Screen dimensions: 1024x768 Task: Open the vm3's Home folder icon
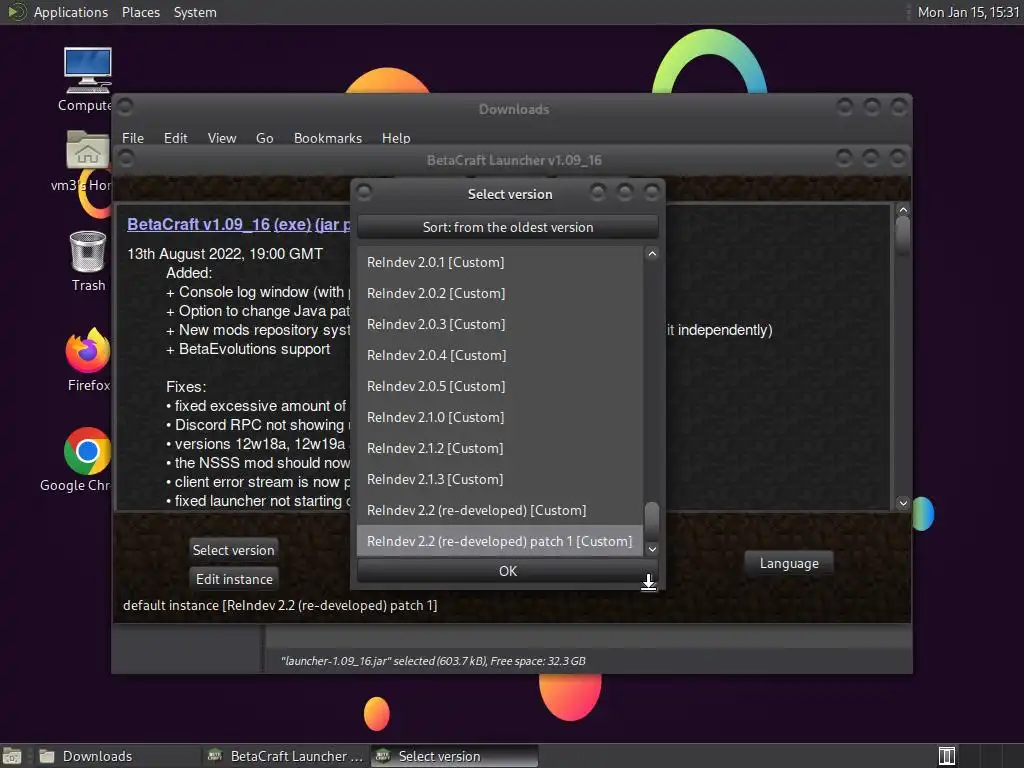pos(88,150)
